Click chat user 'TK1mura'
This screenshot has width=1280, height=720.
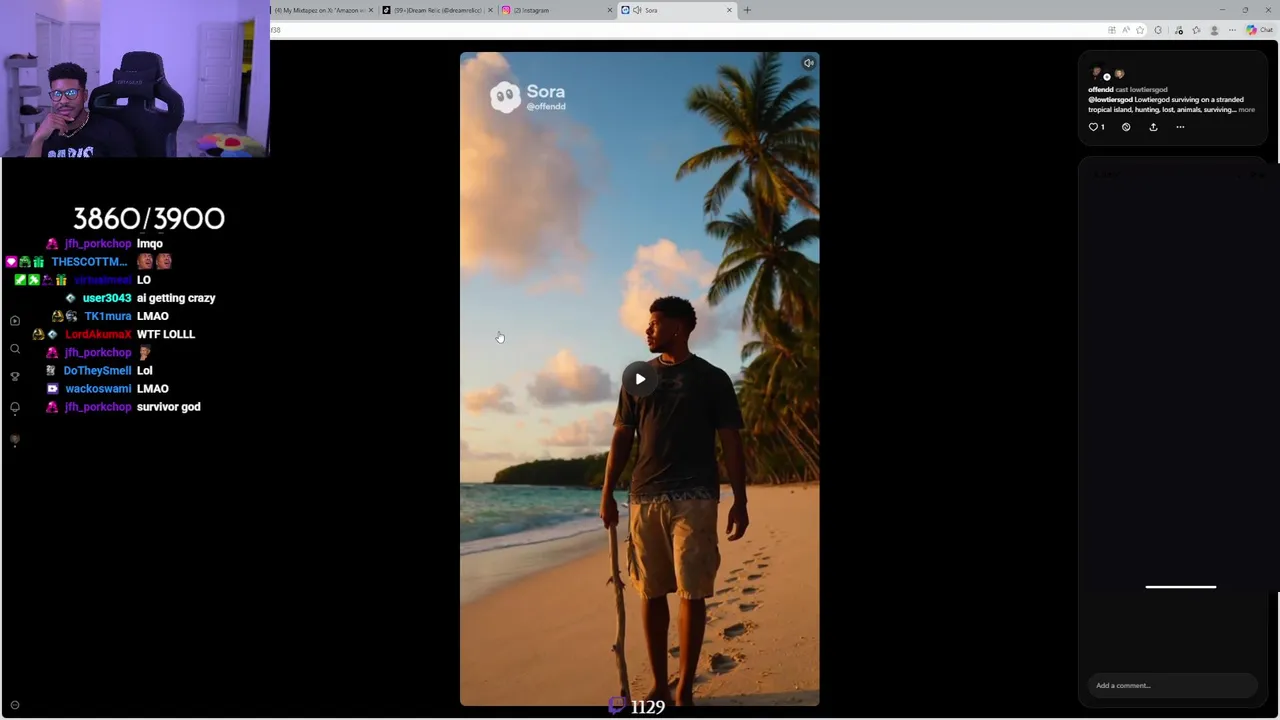click(108, 316)
